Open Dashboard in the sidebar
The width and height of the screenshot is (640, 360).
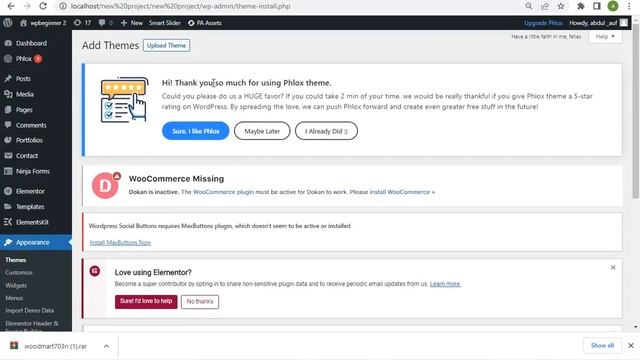point(31,43)
